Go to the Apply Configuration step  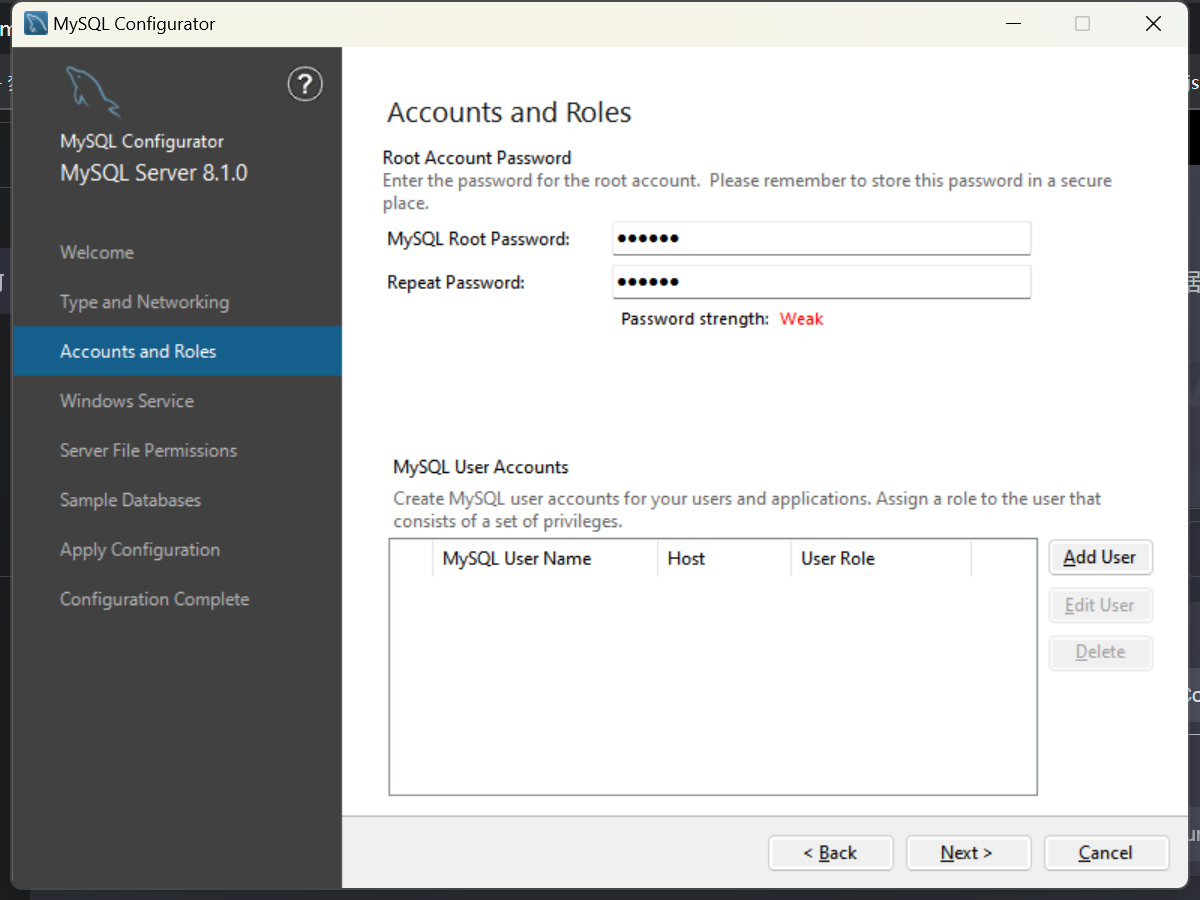[x=140, y=550]
